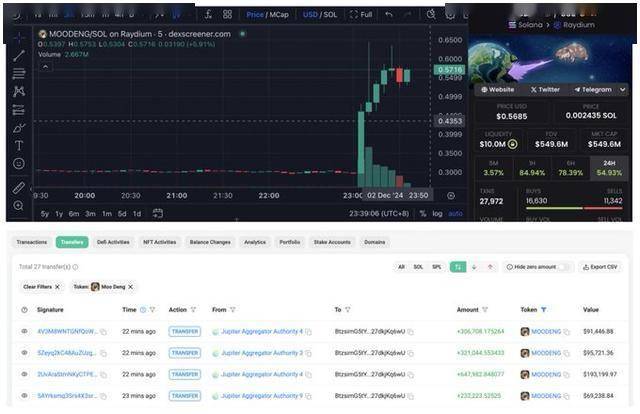The height and width of the screenshot is (414, 640).
Task: Open the token Telegram link
Action: (593, 89)
